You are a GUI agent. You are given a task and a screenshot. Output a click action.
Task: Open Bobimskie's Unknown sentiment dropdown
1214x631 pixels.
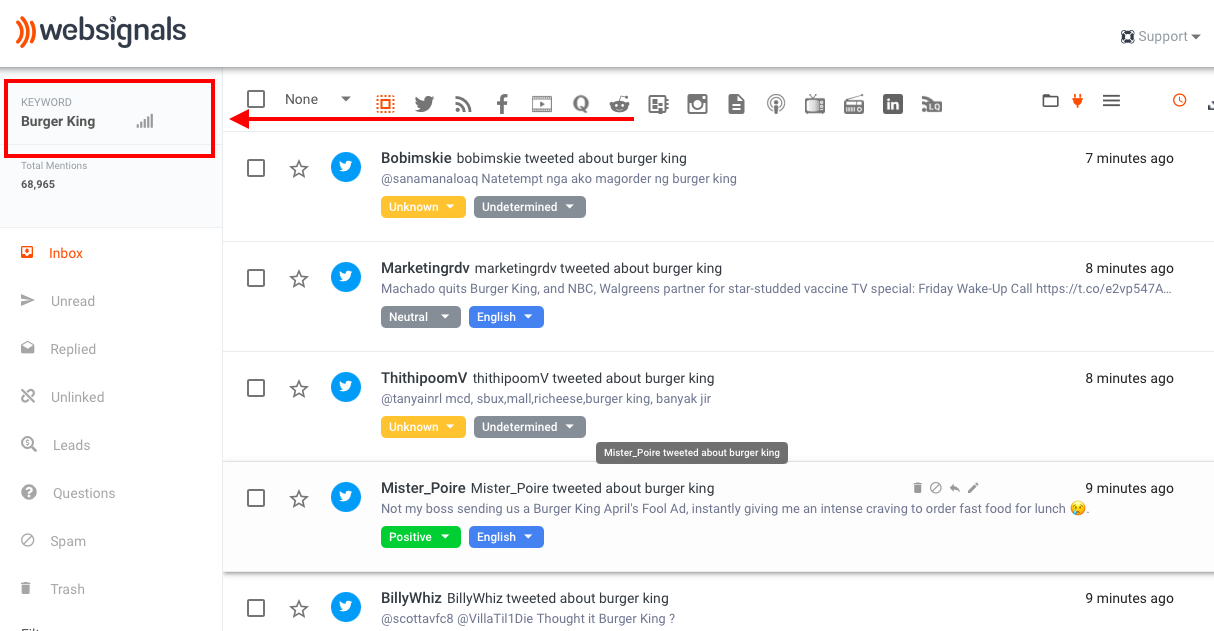pos(423,207)
